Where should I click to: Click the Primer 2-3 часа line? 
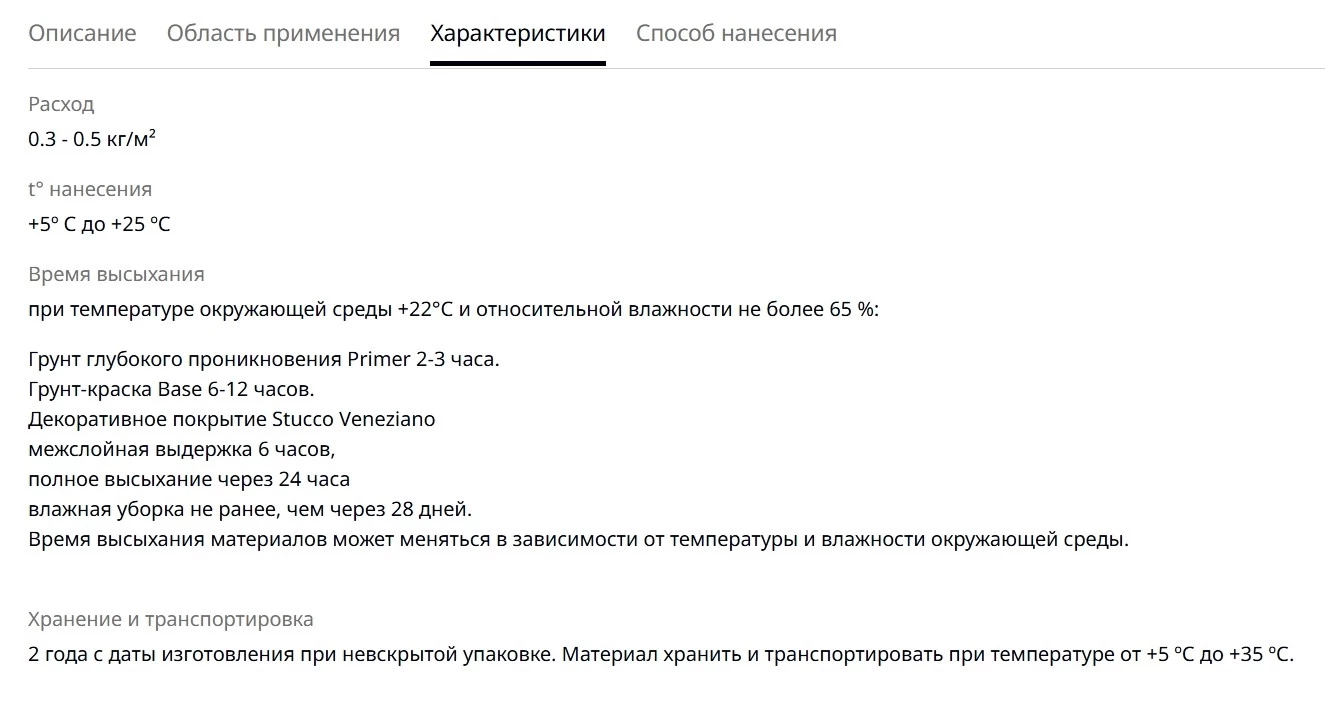(264, 359)
